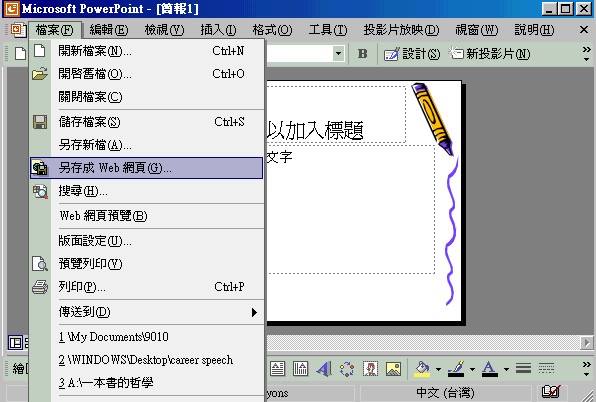Viewport: 596px width, 402px height.
Task: Select 另存成 Web 網頁(G) entry
Action: click(147, 168)
